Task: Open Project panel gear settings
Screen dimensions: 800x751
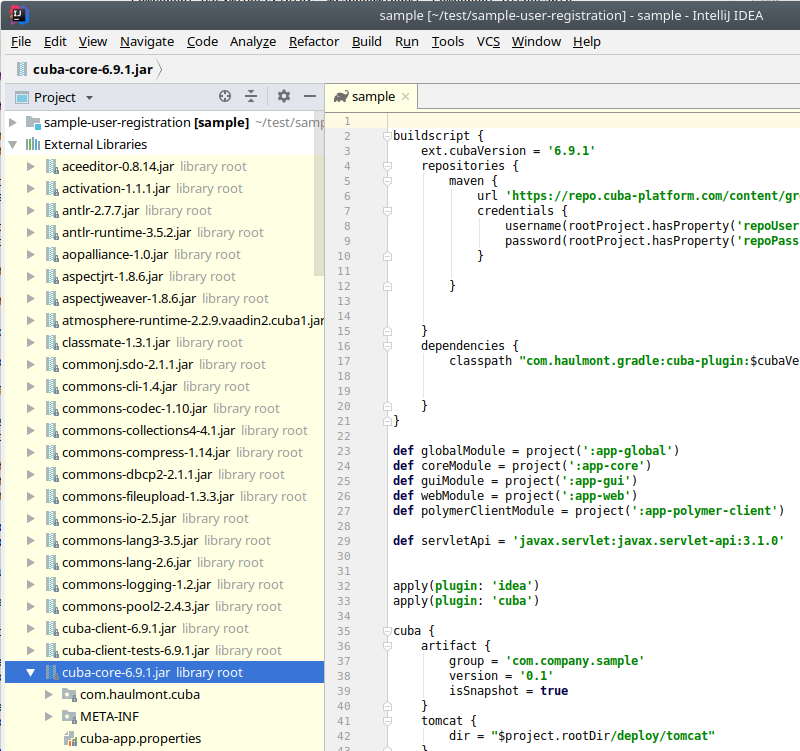Action: 284,96
